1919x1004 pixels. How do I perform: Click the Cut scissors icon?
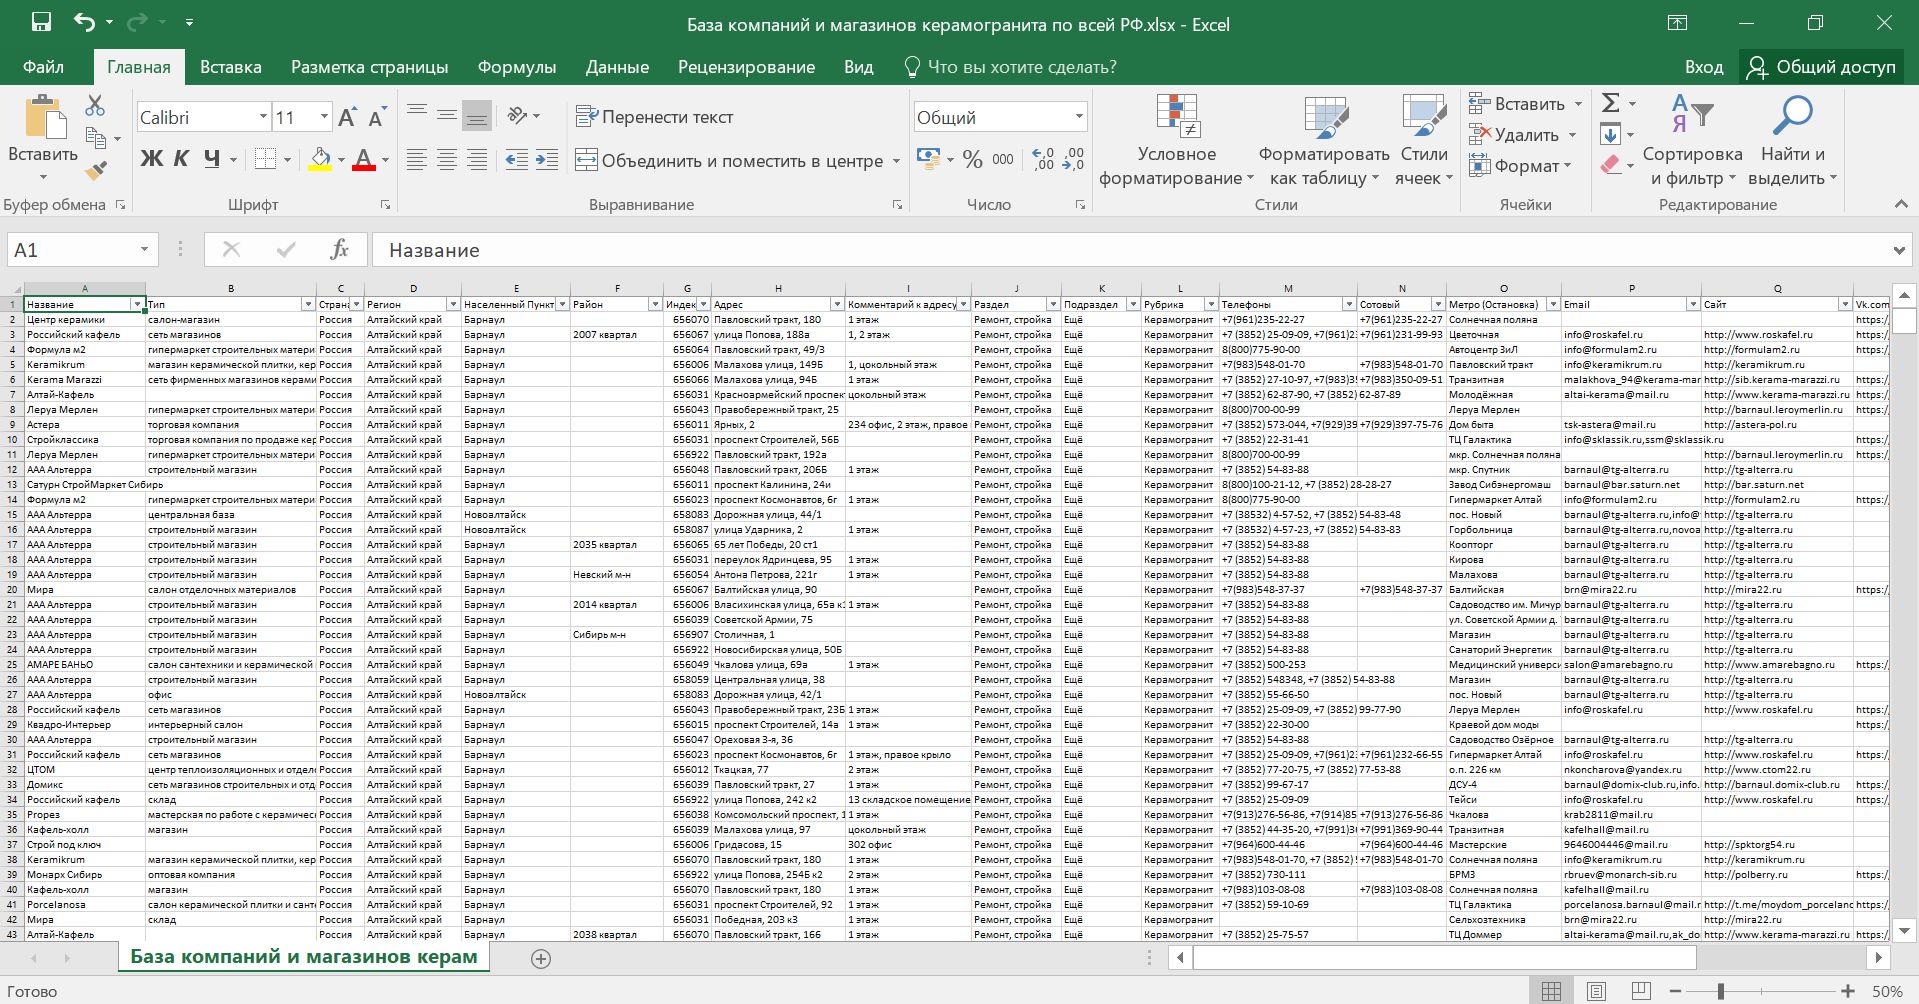tap(95, 105)
